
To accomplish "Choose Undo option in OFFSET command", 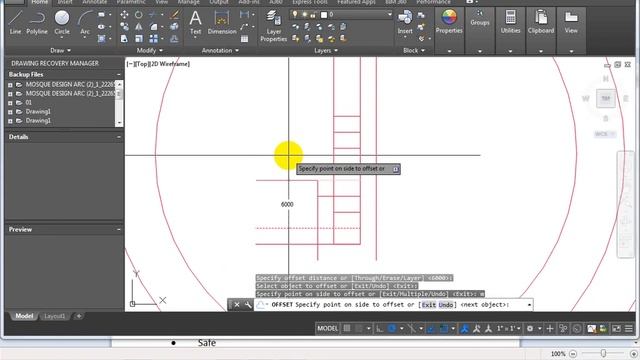I will 446,305.
